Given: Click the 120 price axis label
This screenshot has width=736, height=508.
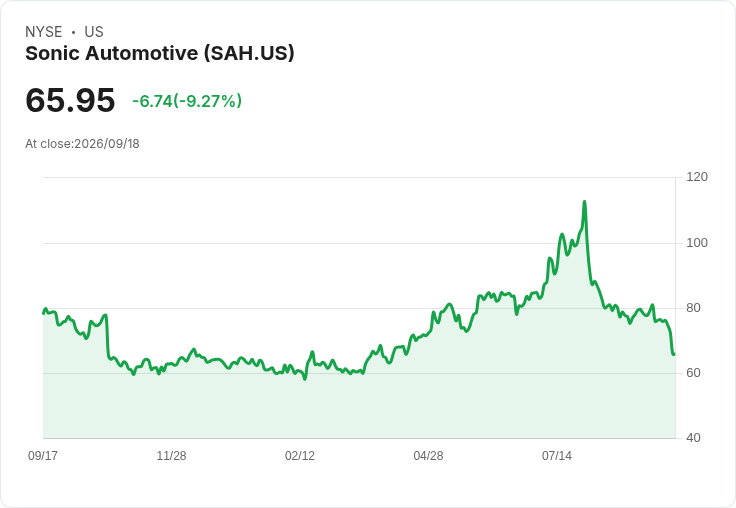Looking at the screenshot, I should coord(697,177).
